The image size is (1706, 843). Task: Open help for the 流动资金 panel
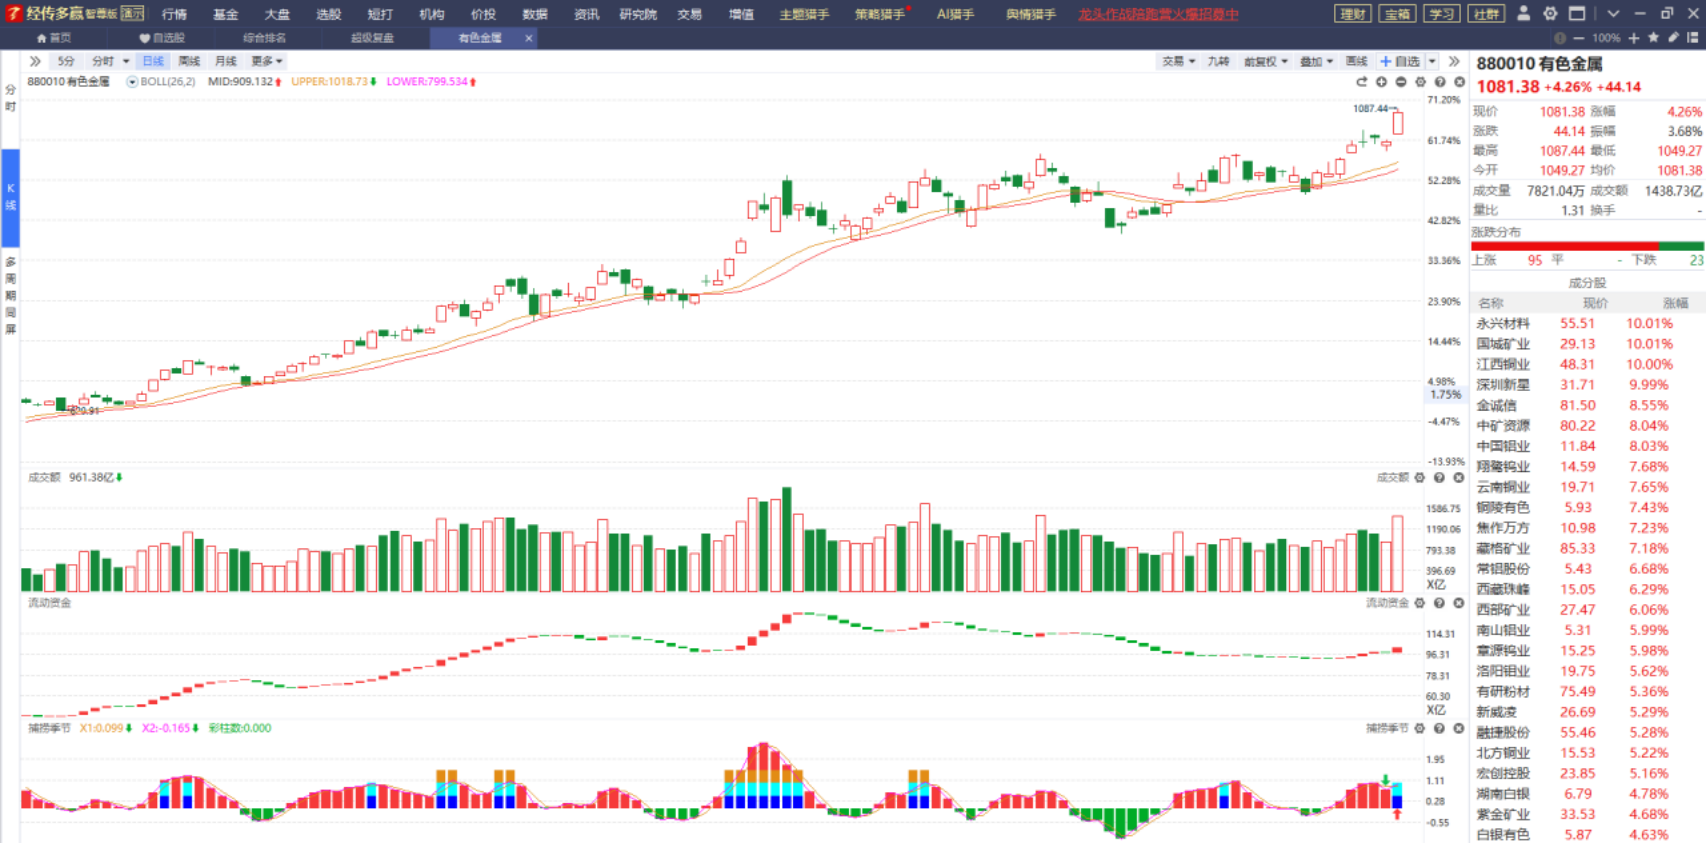click(1439, 603)
